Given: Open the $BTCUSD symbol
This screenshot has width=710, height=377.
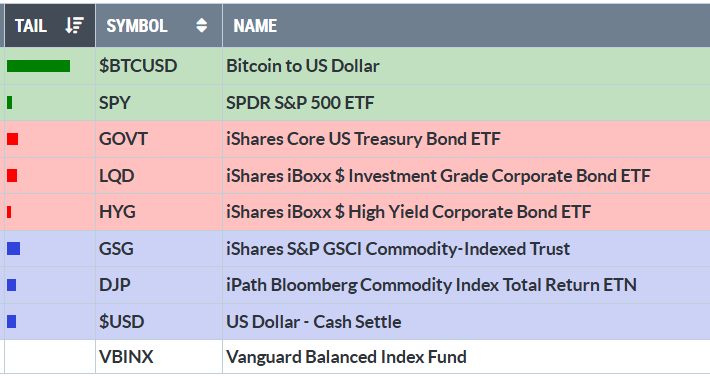Looking at the screenshot, I should 138,66.
